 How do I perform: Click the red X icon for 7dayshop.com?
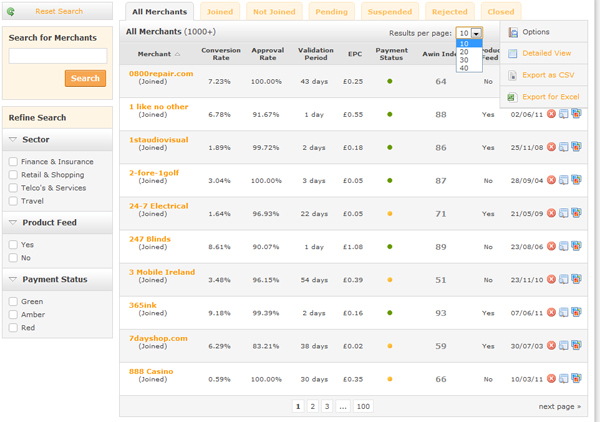point(551,345)
